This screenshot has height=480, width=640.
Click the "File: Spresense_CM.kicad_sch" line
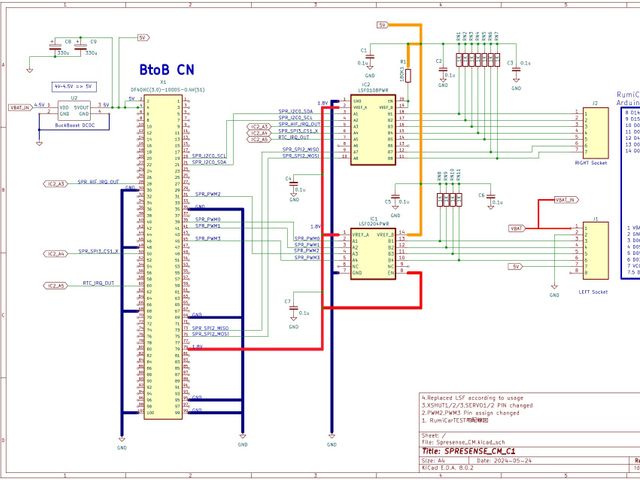(x=463, y=442)
